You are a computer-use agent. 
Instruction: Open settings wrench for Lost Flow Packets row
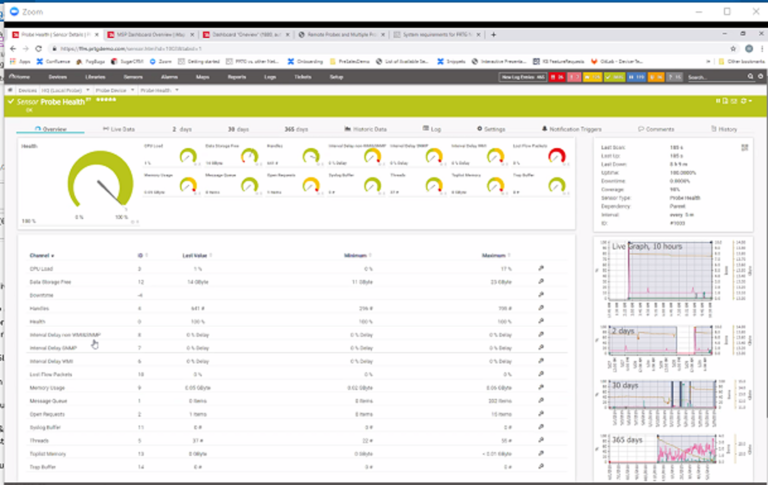tap(541, 374)
